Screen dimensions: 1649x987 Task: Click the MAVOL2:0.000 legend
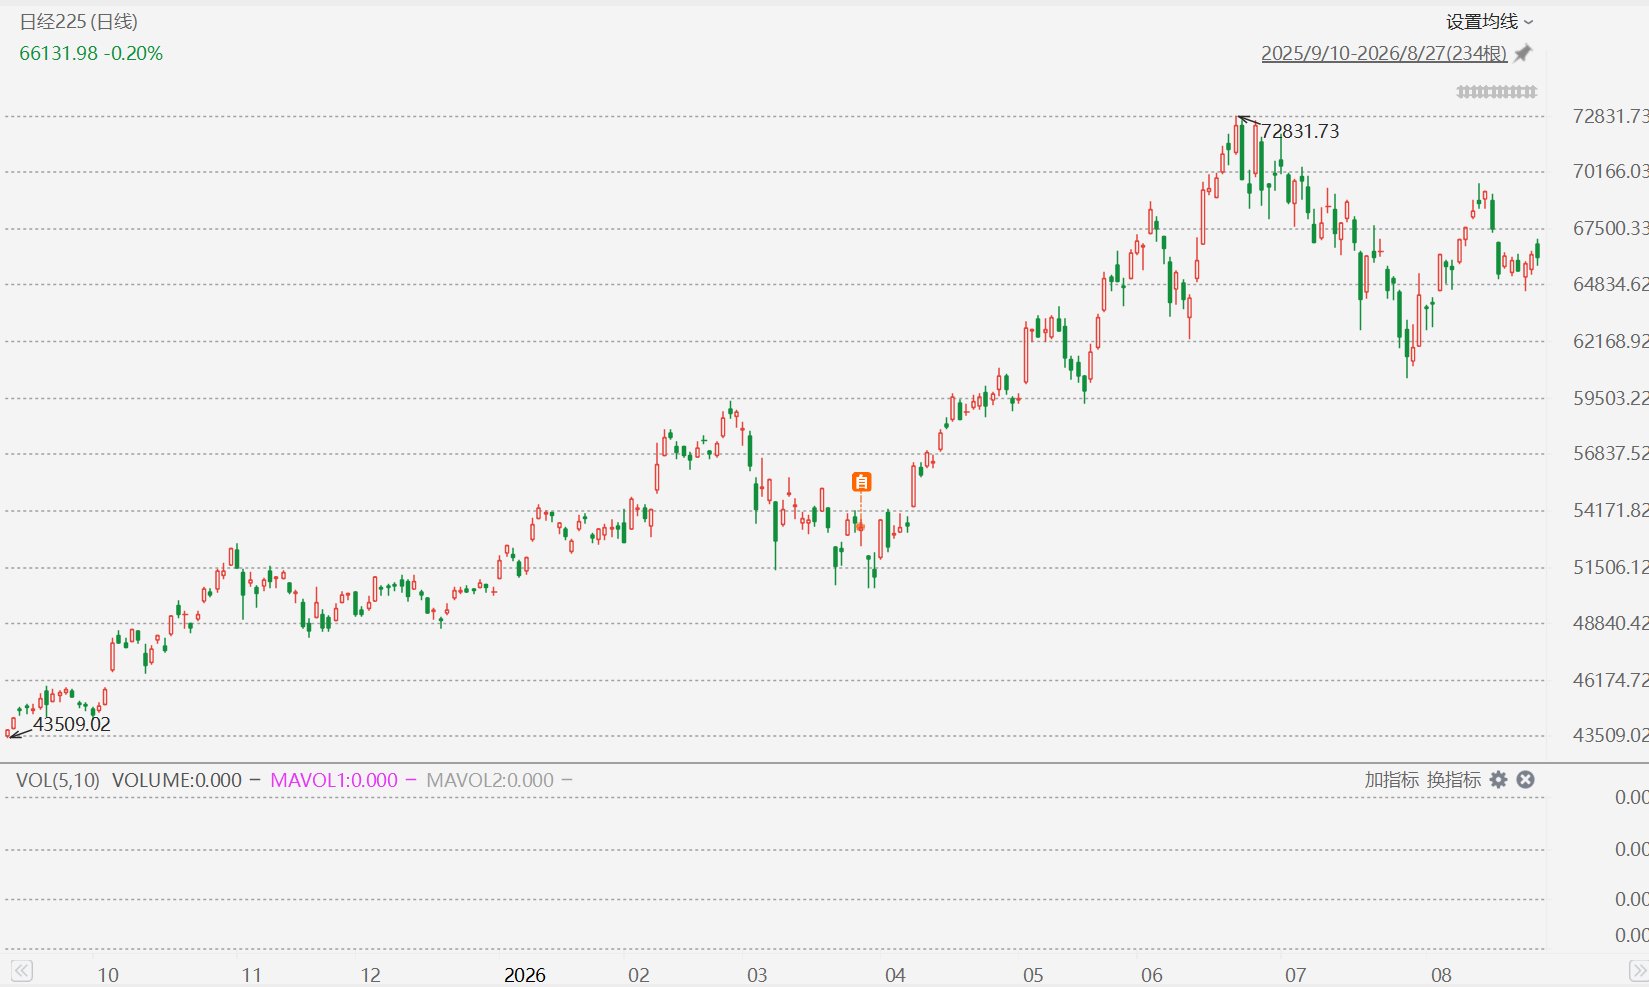tap(490, 780)
